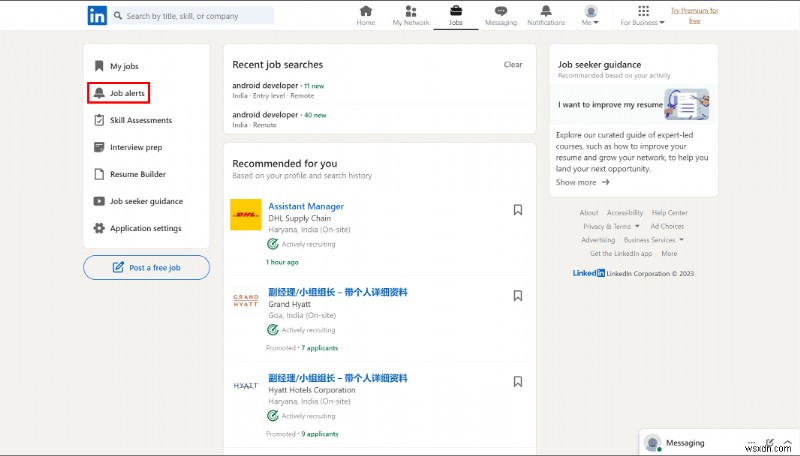Click the Messaging bar profile avatar

tap(653, 442)
